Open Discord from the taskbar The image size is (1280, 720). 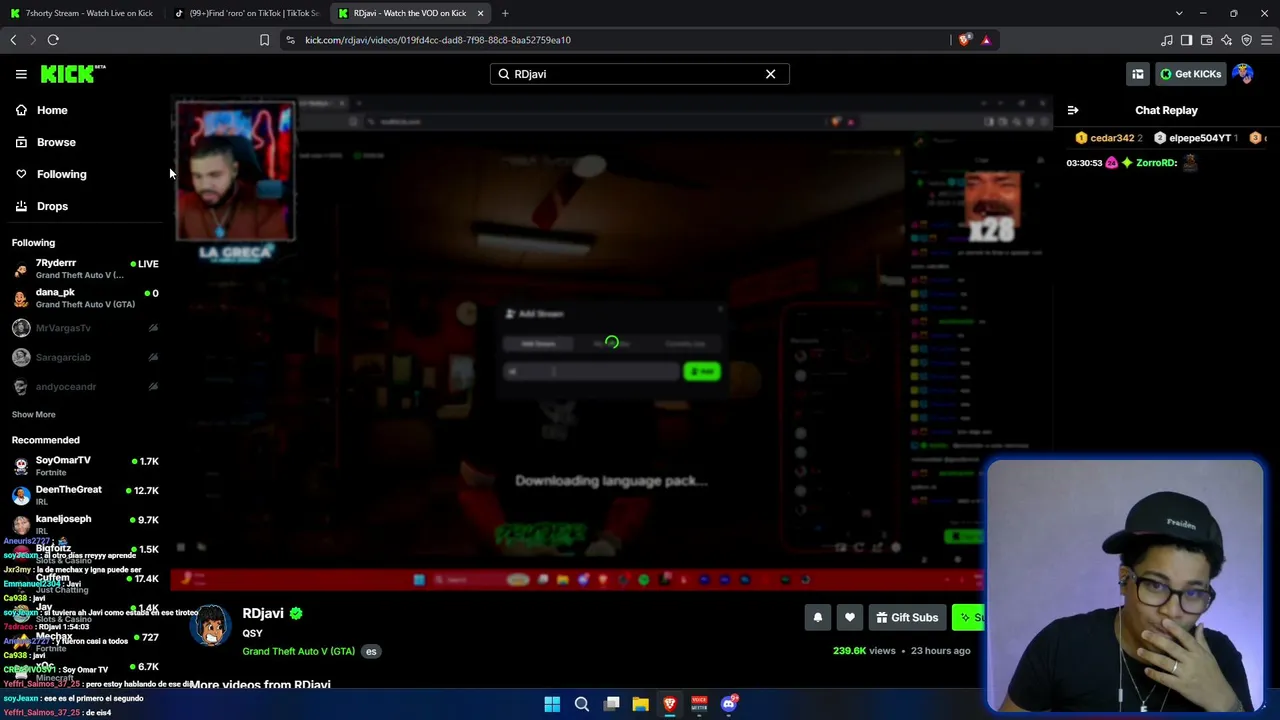[729, 704]
